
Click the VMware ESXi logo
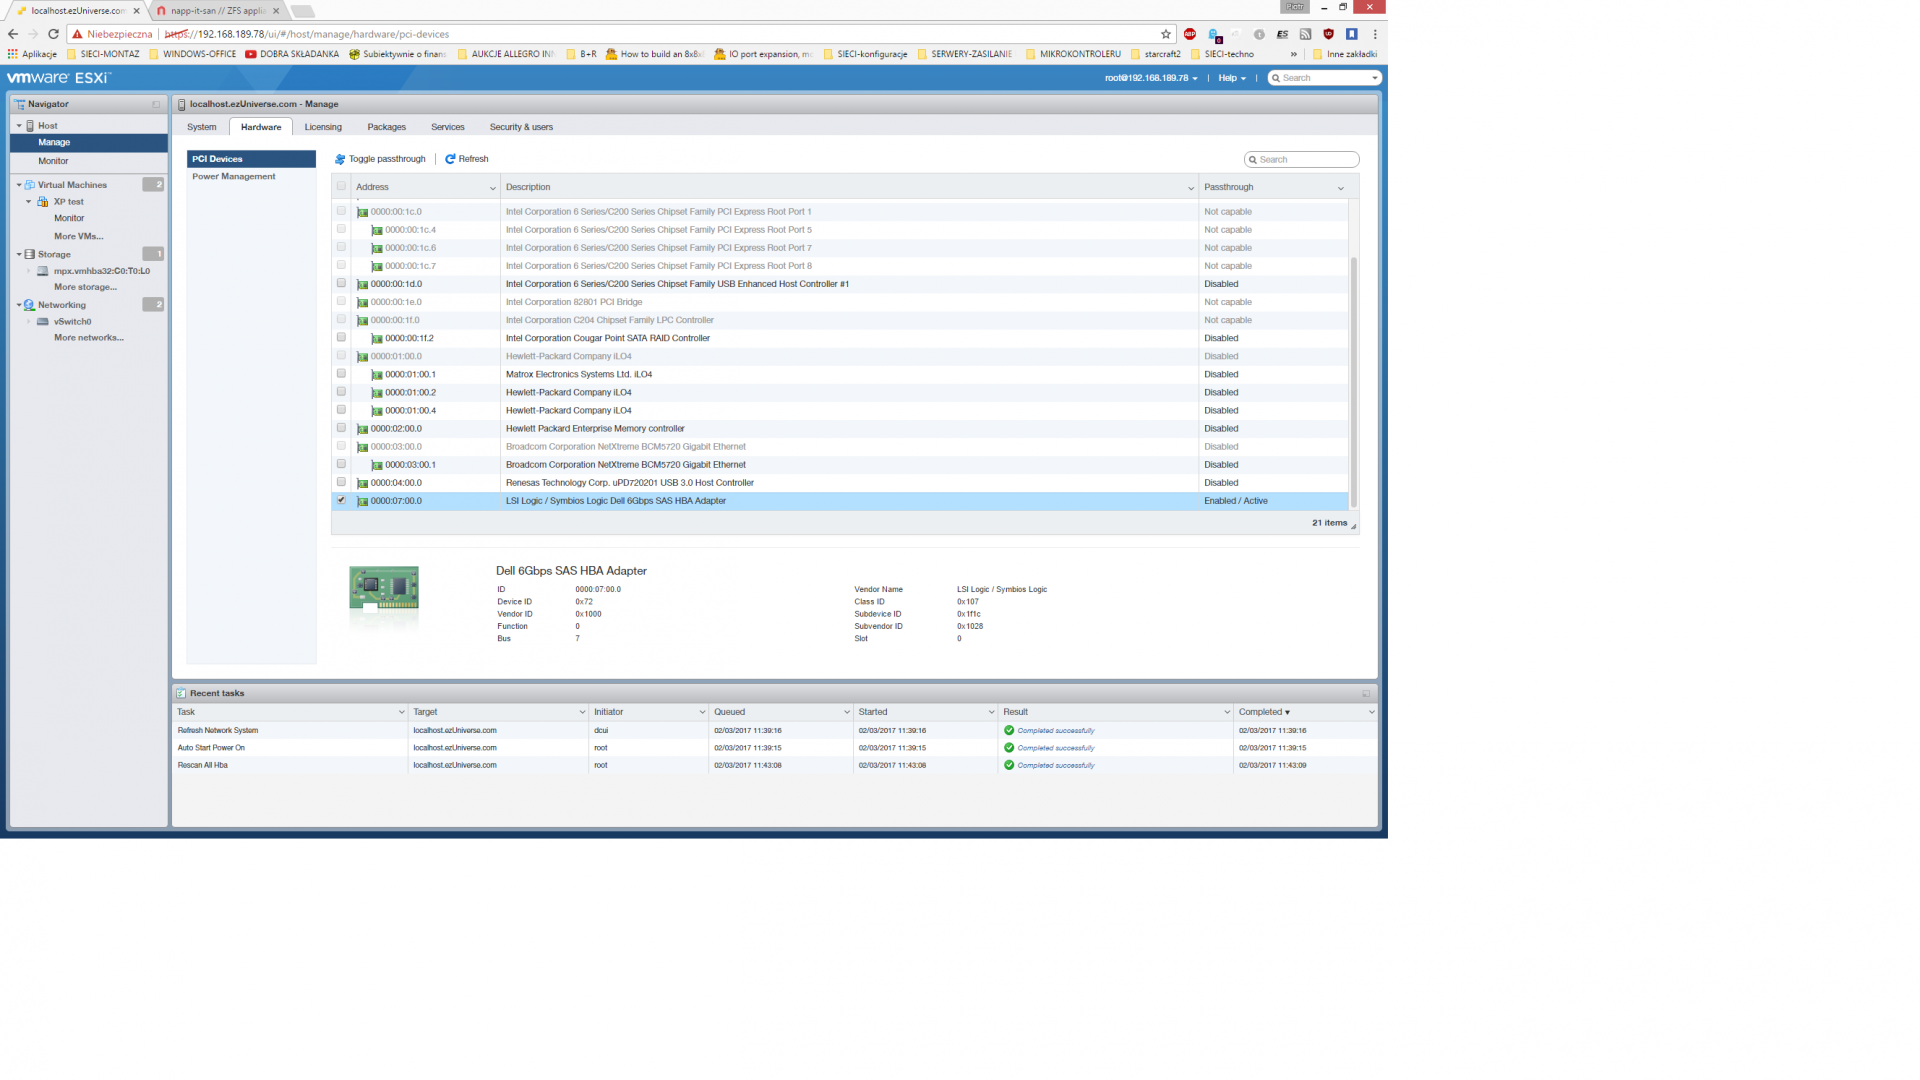(x=58, y=78)
